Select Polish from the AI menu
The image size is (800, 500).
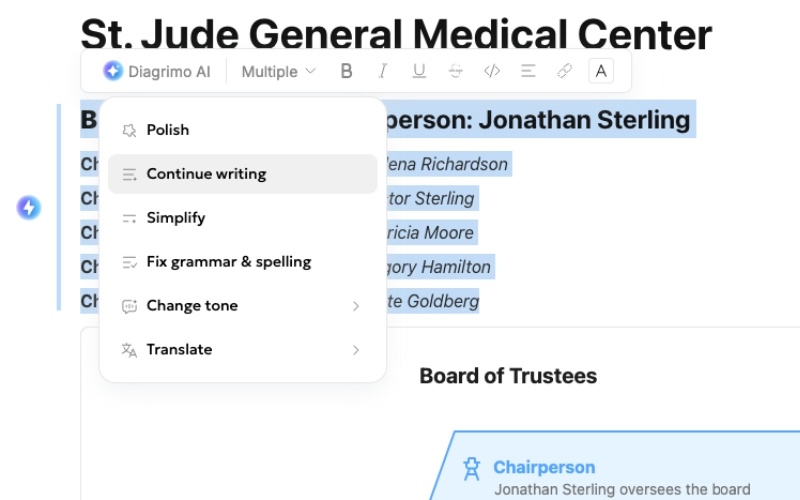pos(167,130)
